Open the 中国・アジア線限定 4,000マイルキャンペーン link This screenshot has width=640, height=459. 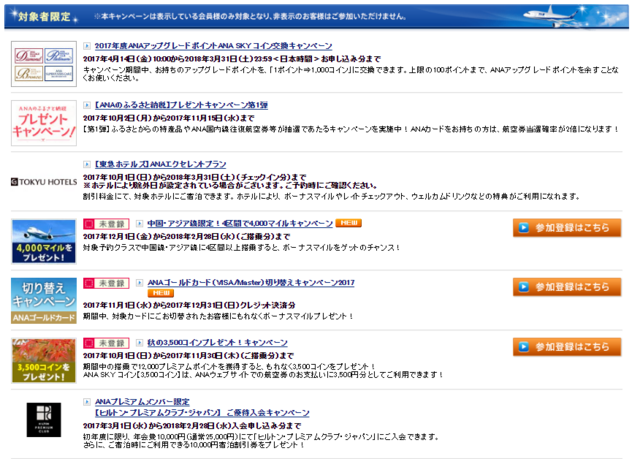click(x=240, y=223)
